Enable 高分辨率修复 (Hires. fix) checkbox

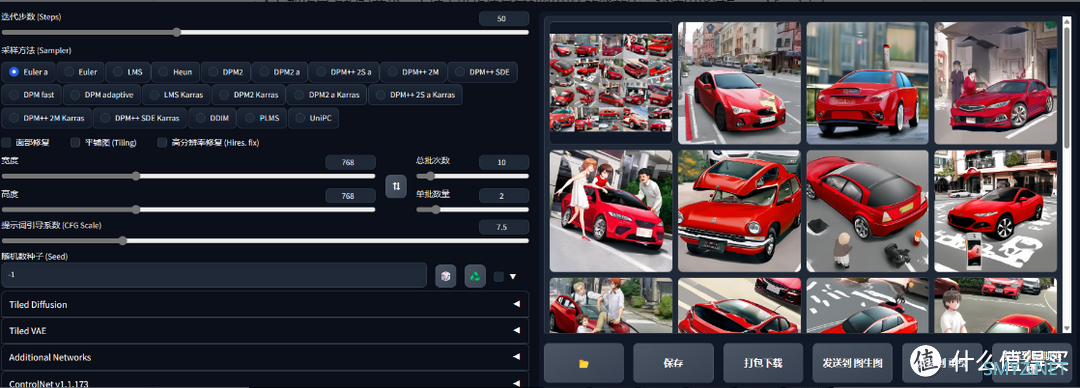[x=163, y=143]
